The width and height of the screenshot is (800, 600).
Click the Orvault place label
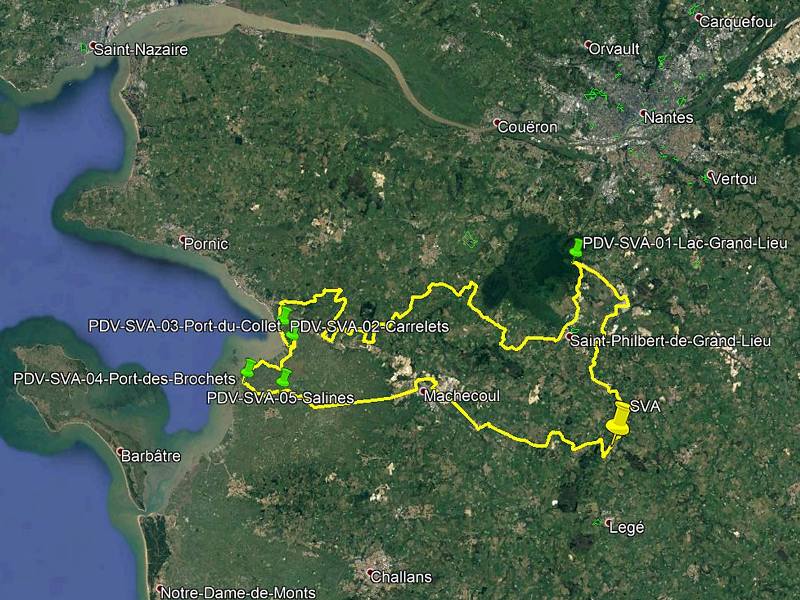point(614,49)
